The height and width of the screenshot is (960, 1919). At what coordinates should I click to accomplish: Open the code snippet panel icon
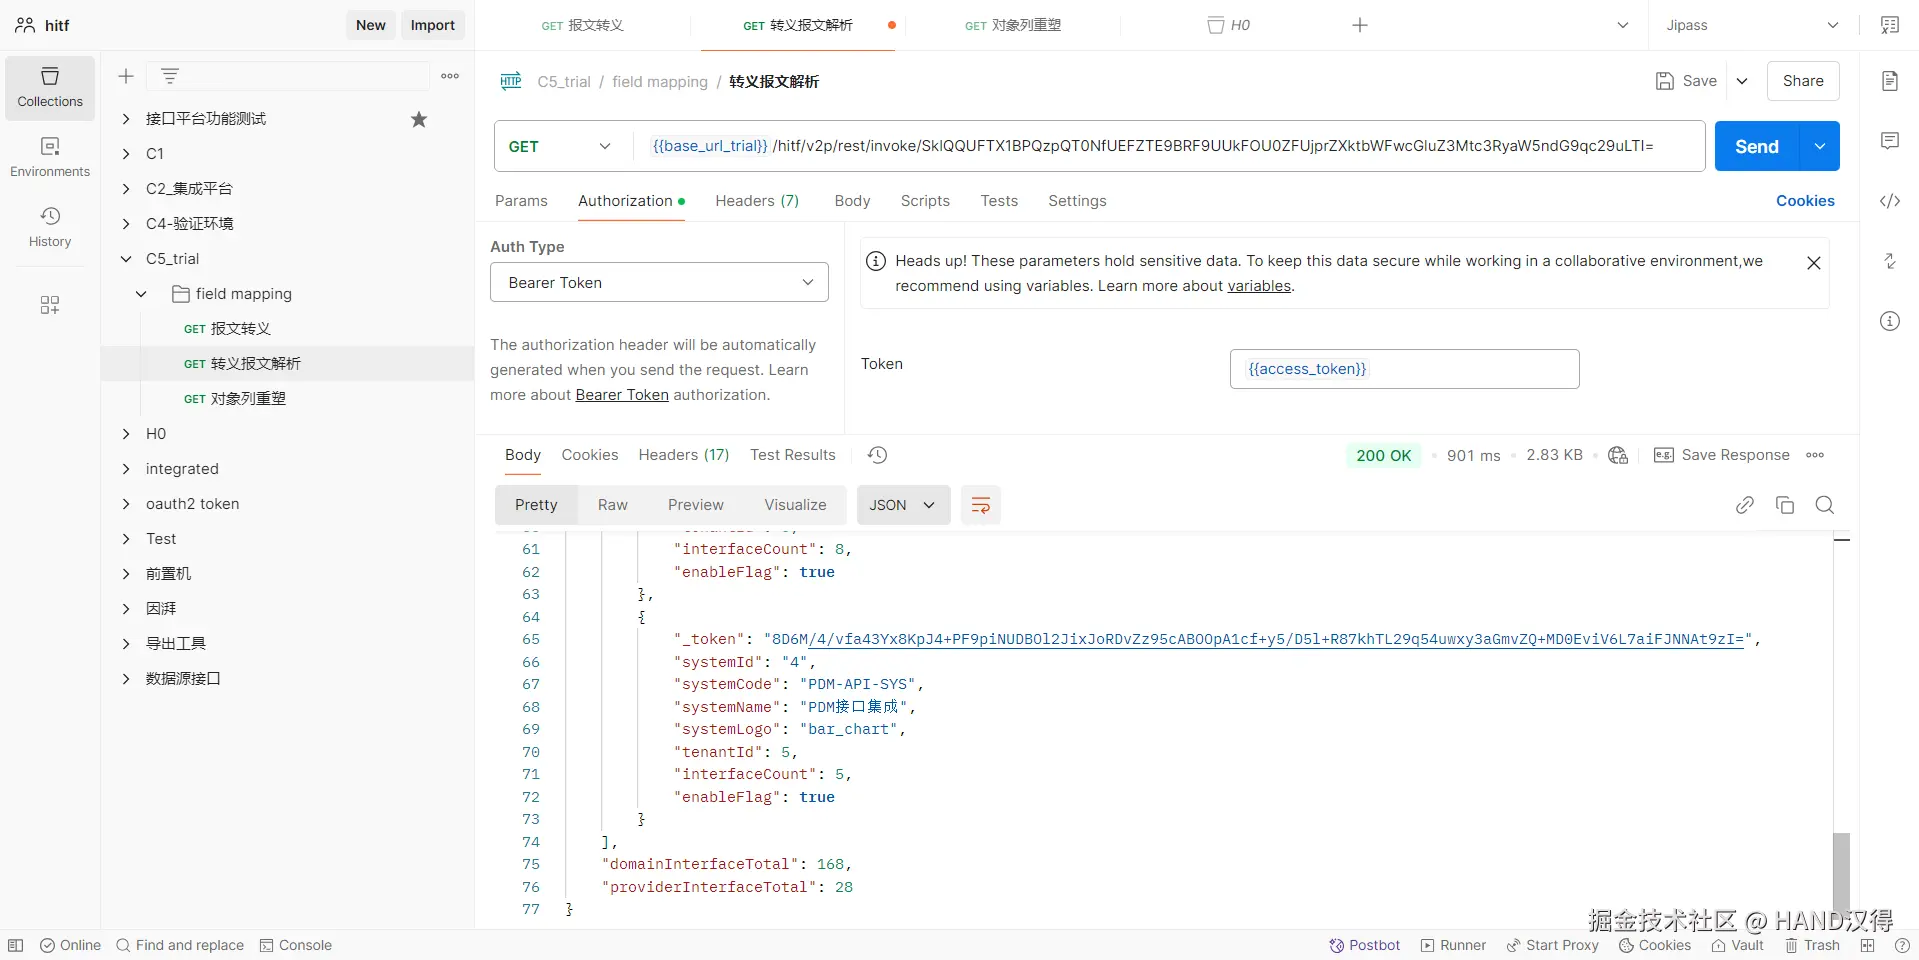click(1890, 201)
